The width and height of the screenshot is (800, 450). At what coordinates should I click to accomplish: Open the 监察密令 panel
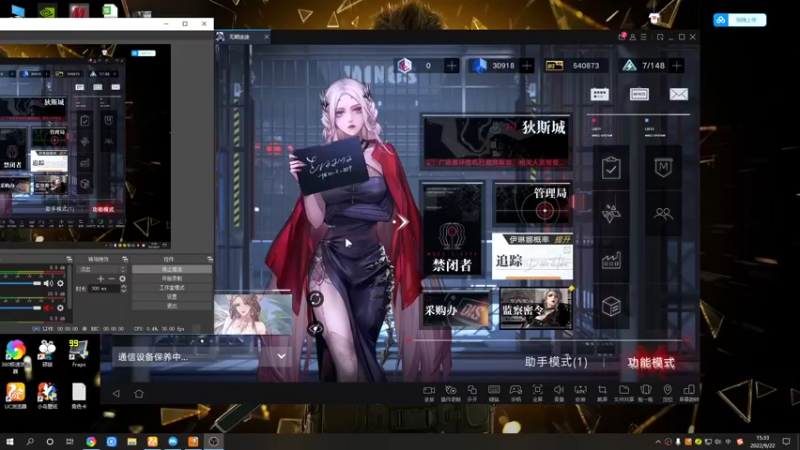click(x=536, y=308)
